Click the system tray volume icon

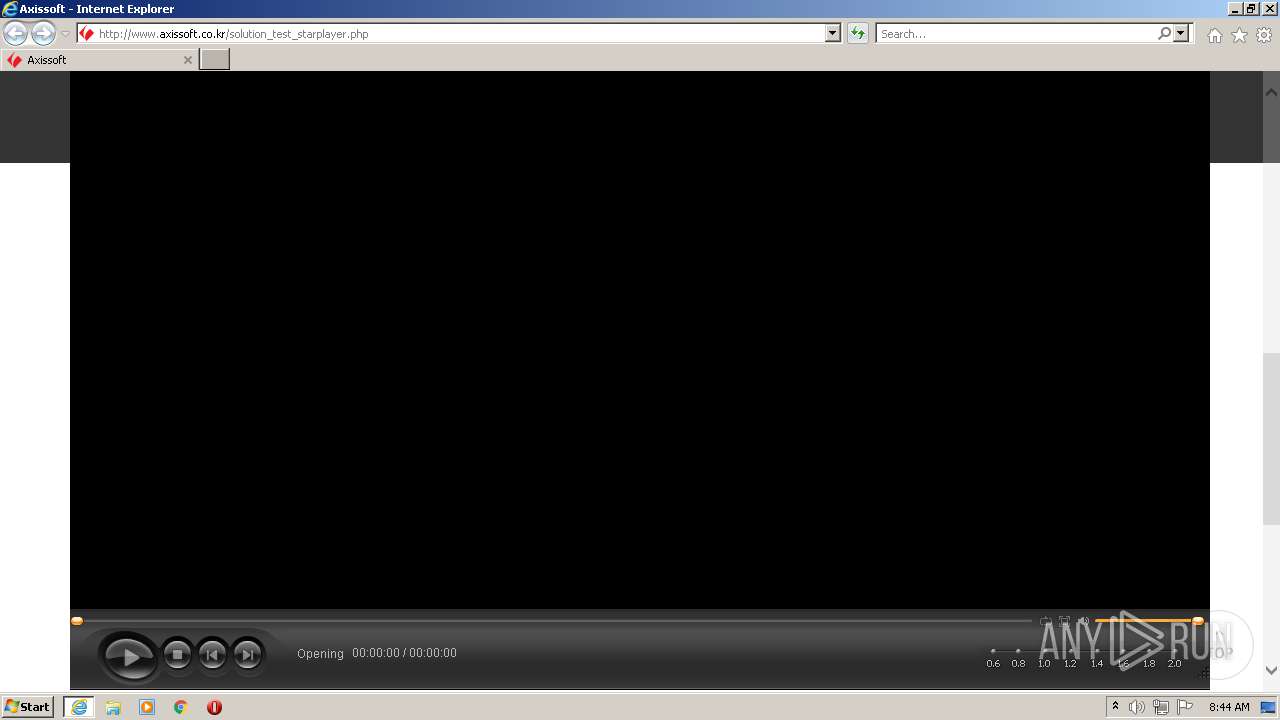point(1137,707)
